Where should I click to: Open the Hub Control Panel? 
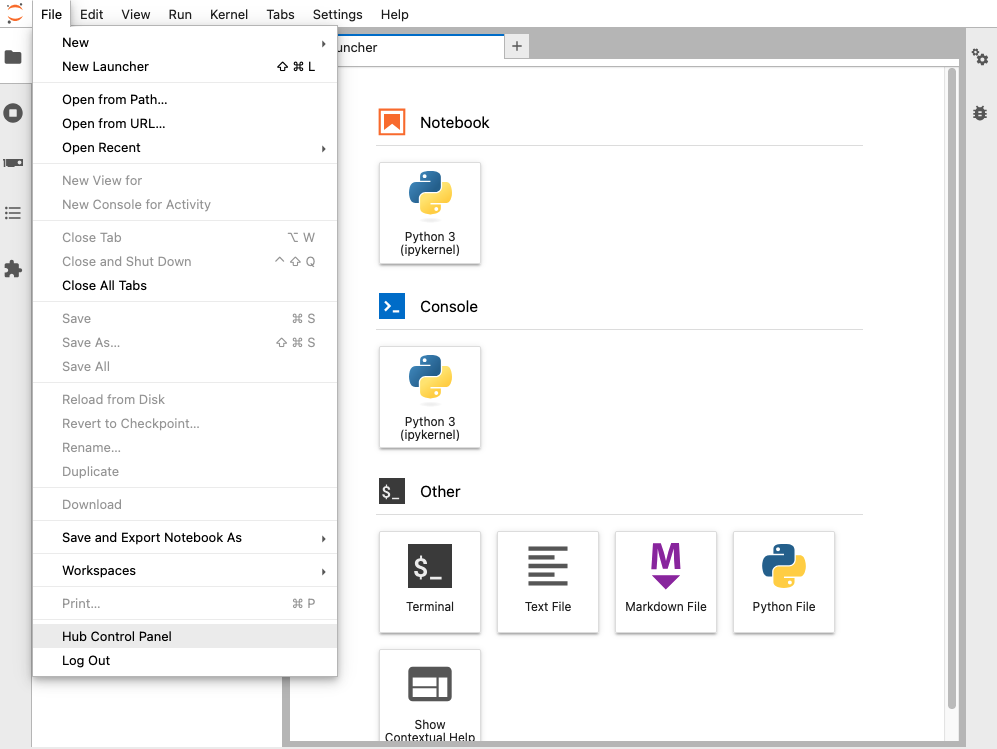click(184, 636)
